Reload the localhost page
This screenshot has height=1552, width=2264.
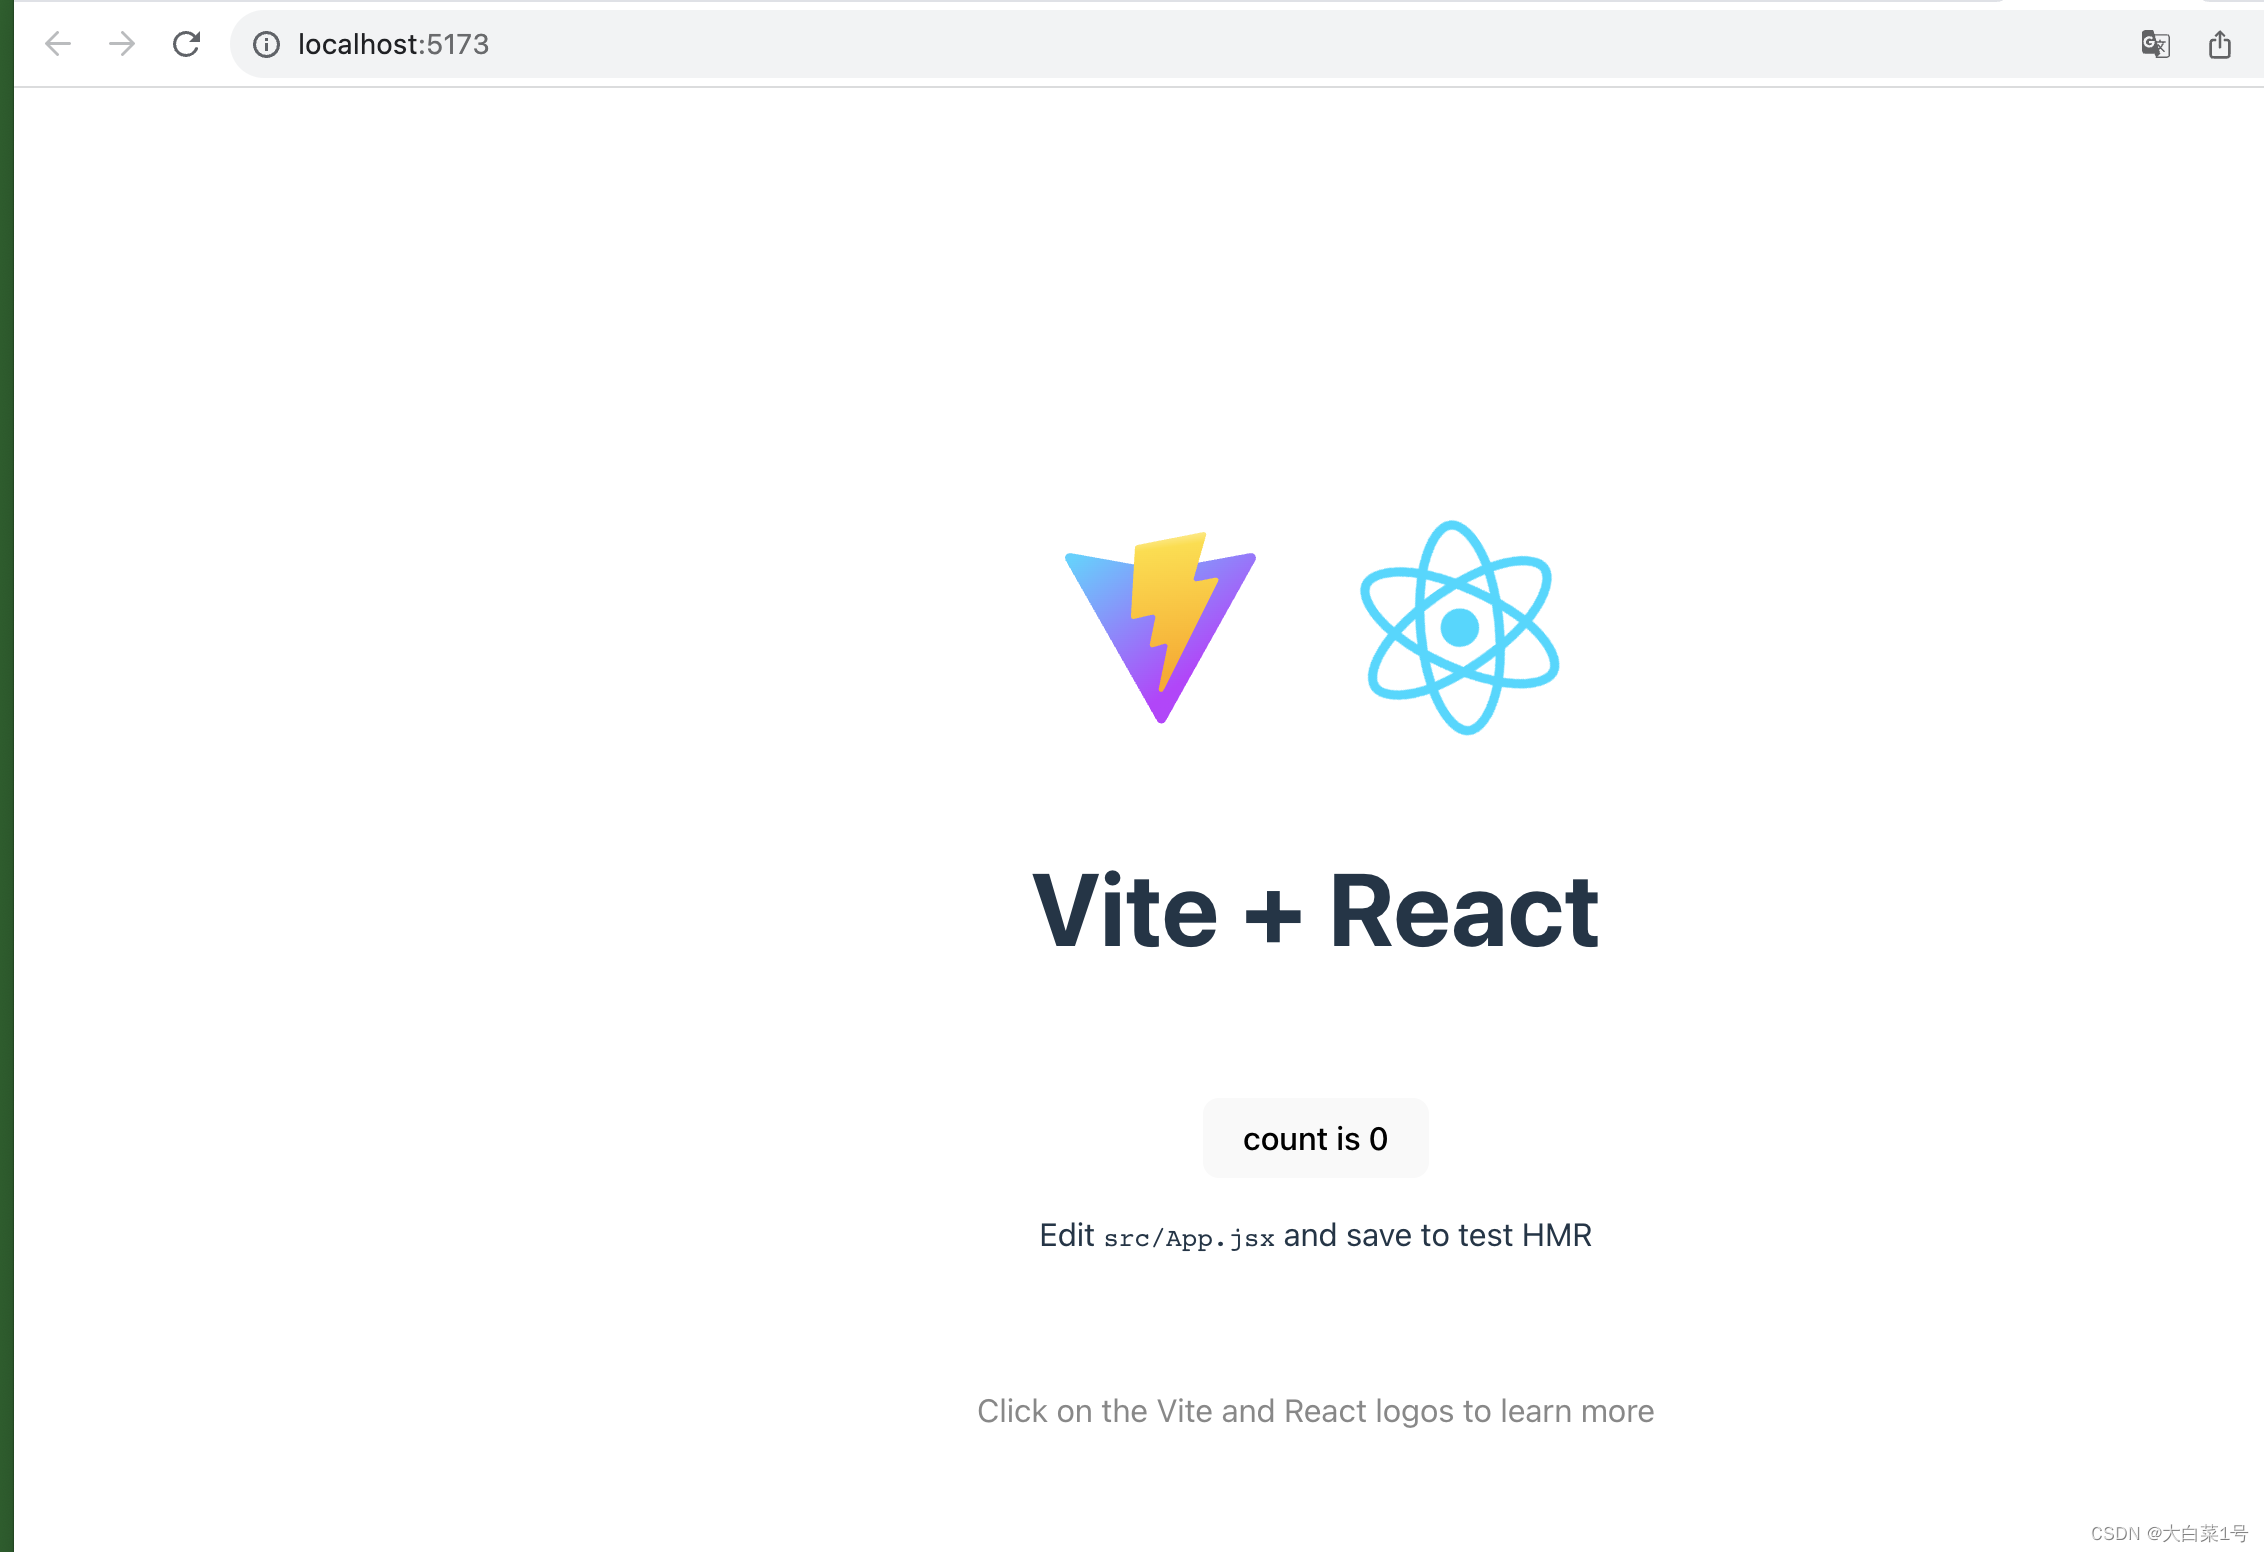pyautogui.click(x=186, y=44)
